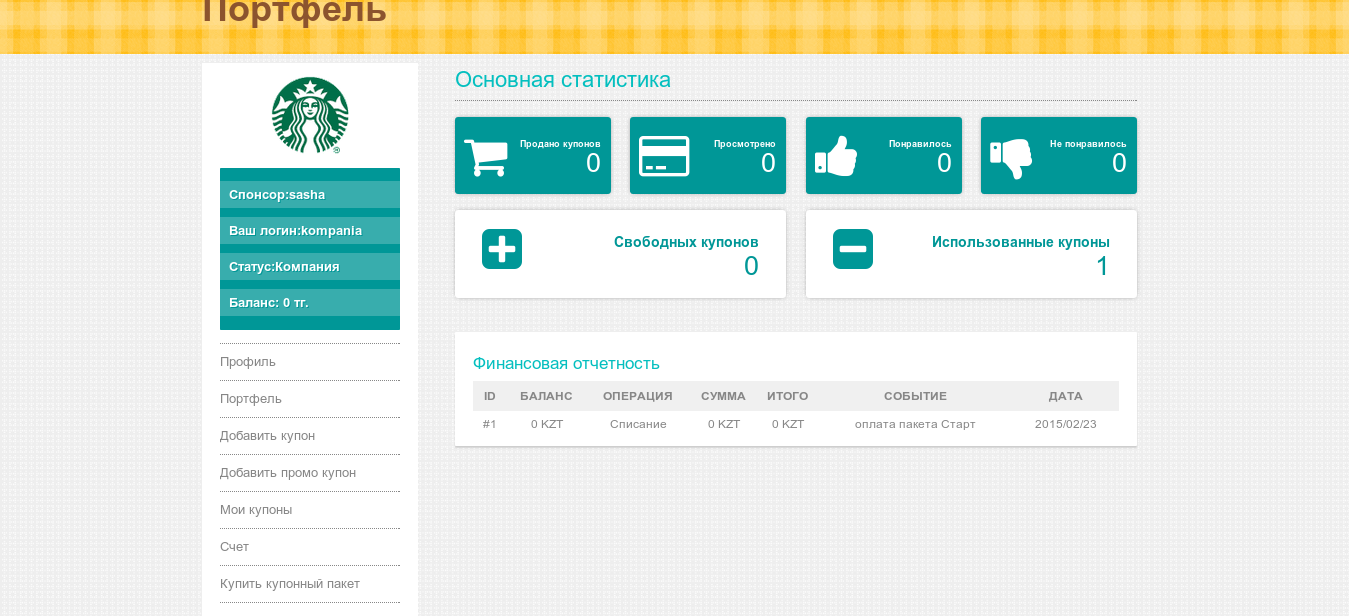Go to Мои купоны

256,510
